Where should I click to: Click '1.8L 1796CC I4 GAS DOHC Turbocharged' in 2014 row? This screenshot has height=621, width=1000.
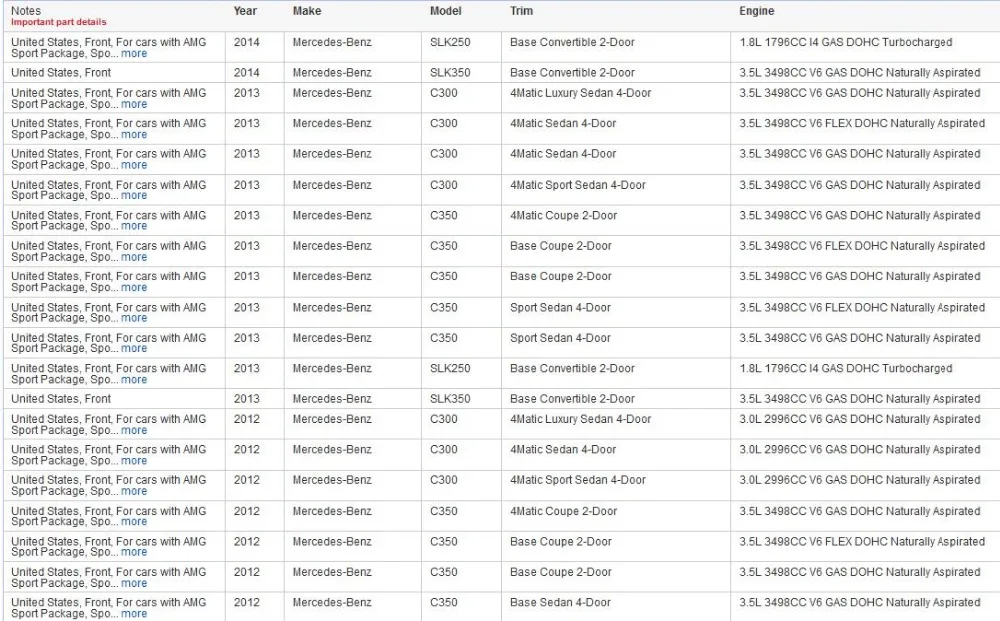point(846,42)
